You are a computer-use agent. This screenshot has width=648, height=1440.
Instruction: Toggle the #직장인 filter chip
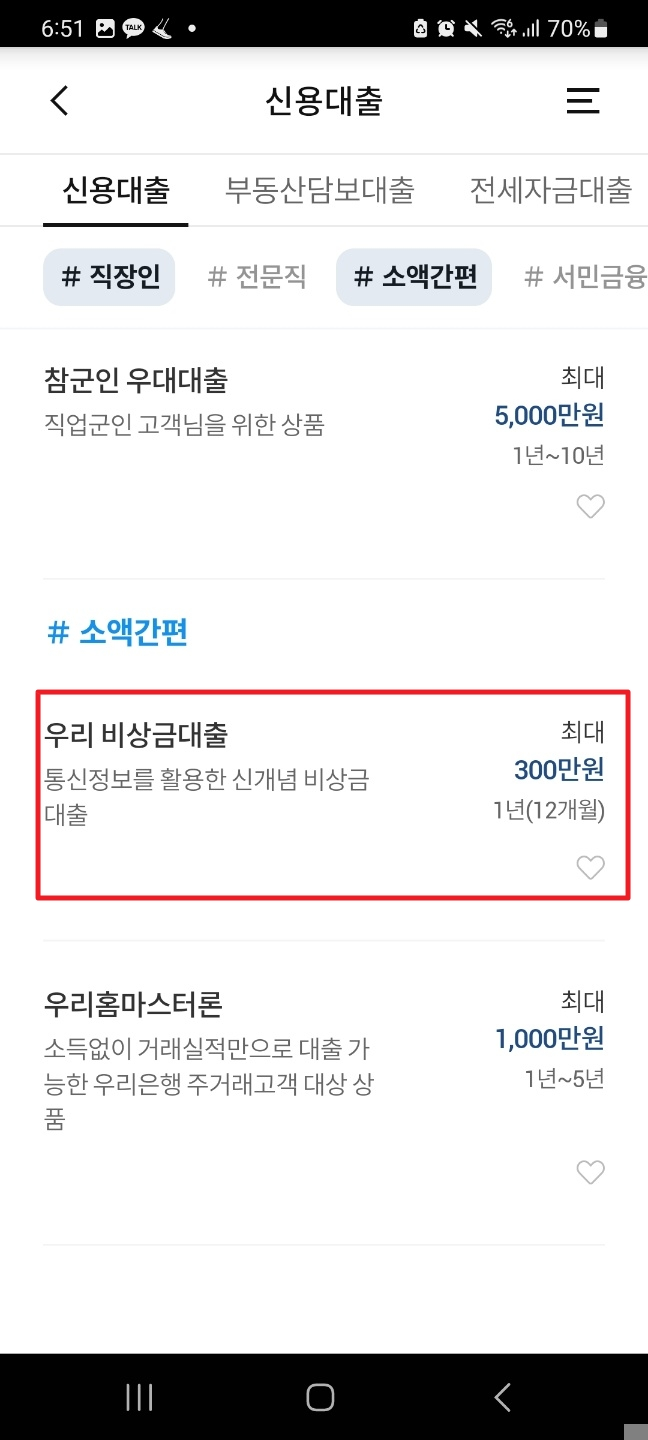[x=108, y=277]
